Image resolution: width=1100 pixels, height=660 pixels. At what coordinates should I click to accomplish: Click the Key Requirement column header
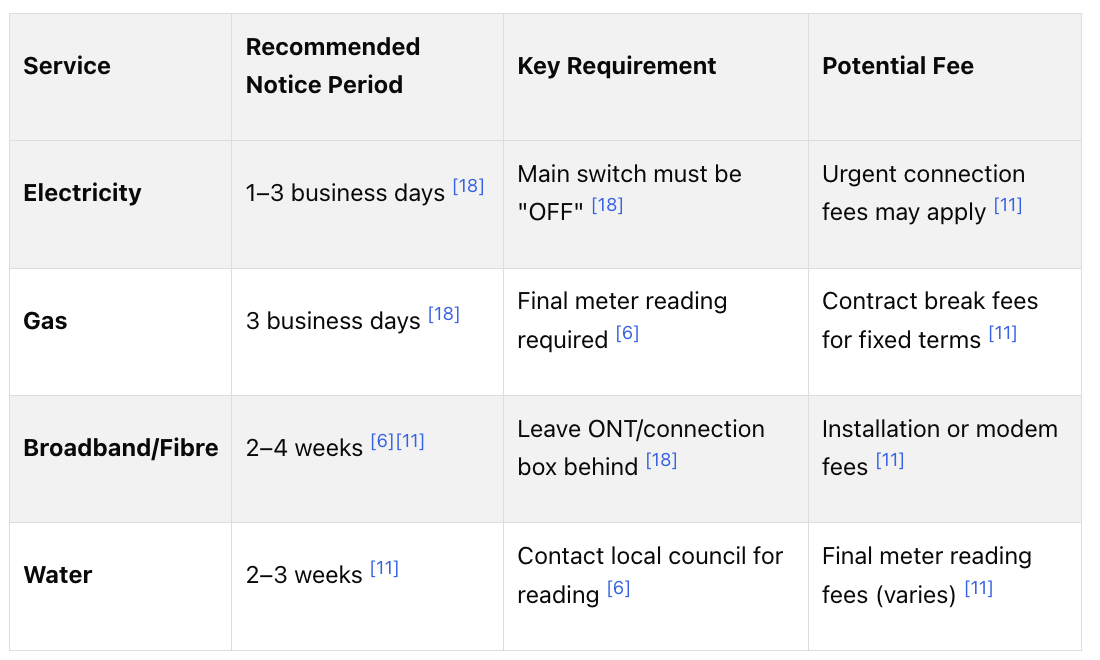tap(617, 66)
